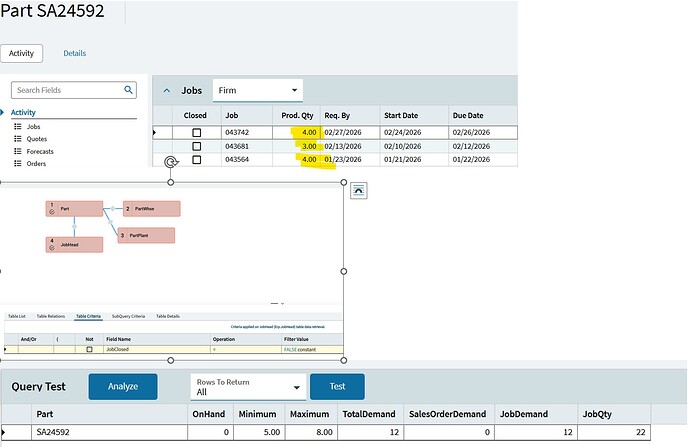The height and width of the screenshot is (447, 690).
Task: Open the Table List tab
Action: [17, 316]
